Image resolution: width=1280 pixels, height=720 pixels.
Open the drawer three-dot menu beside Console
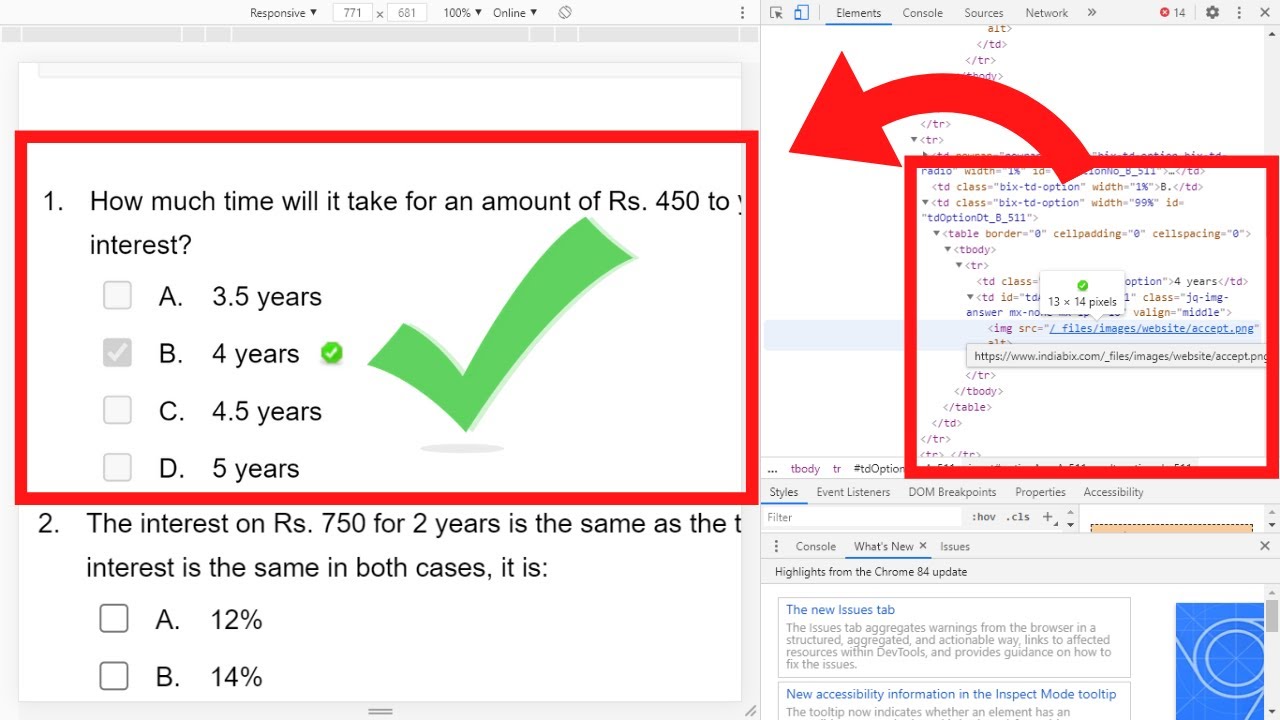coord(777,546)
